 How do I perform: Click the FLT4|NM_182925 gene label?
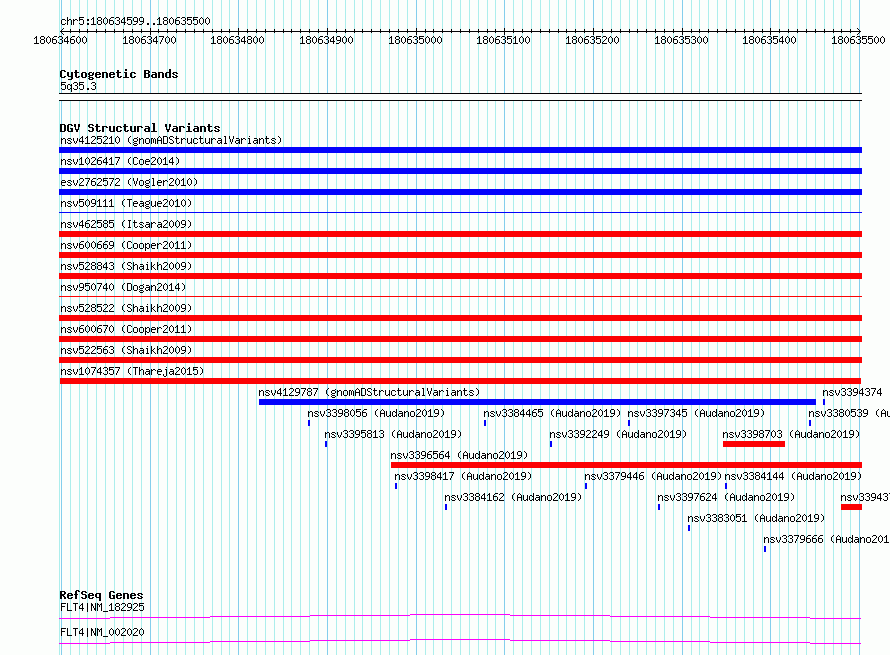102,607
